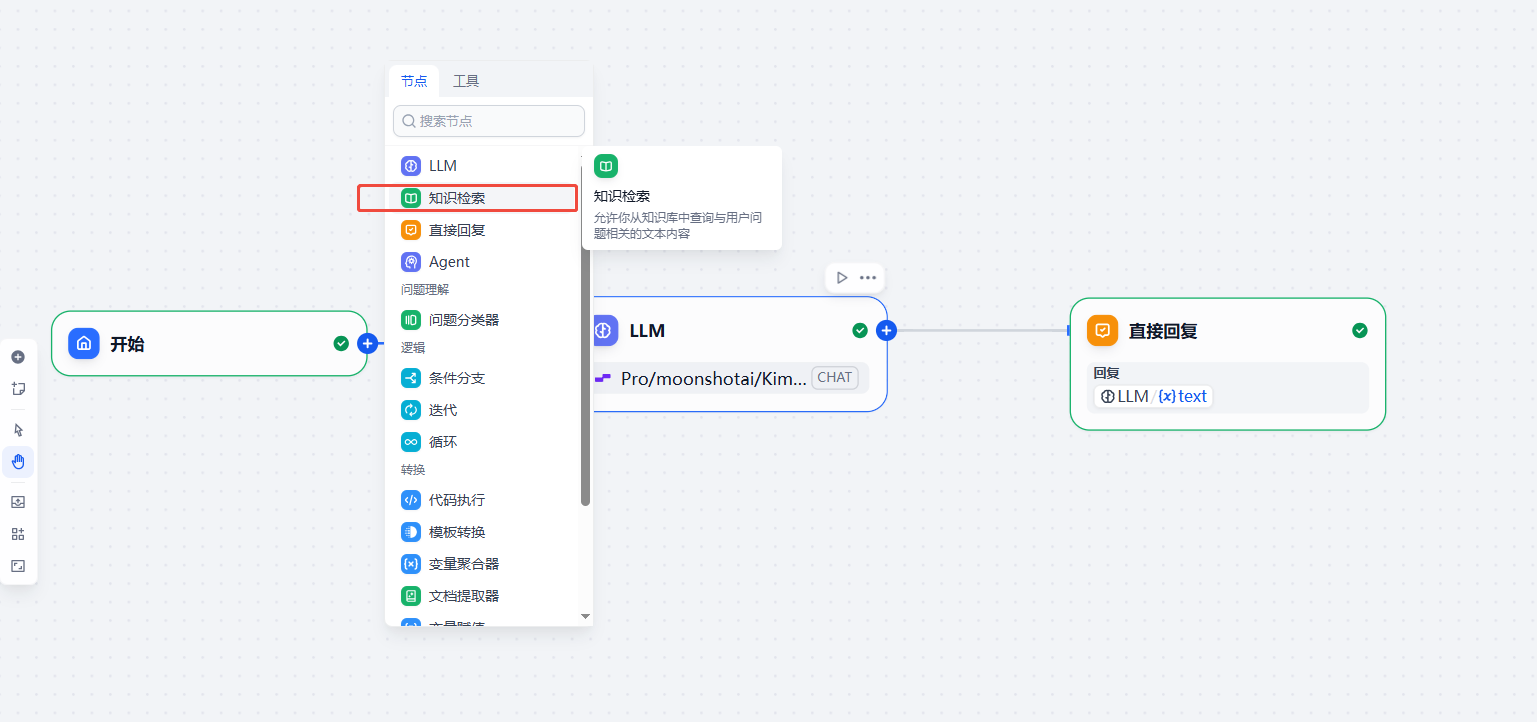Click the add node icon in left toolbar
This screenshot has width=1537, height=722.
click(x=18, y=357)
